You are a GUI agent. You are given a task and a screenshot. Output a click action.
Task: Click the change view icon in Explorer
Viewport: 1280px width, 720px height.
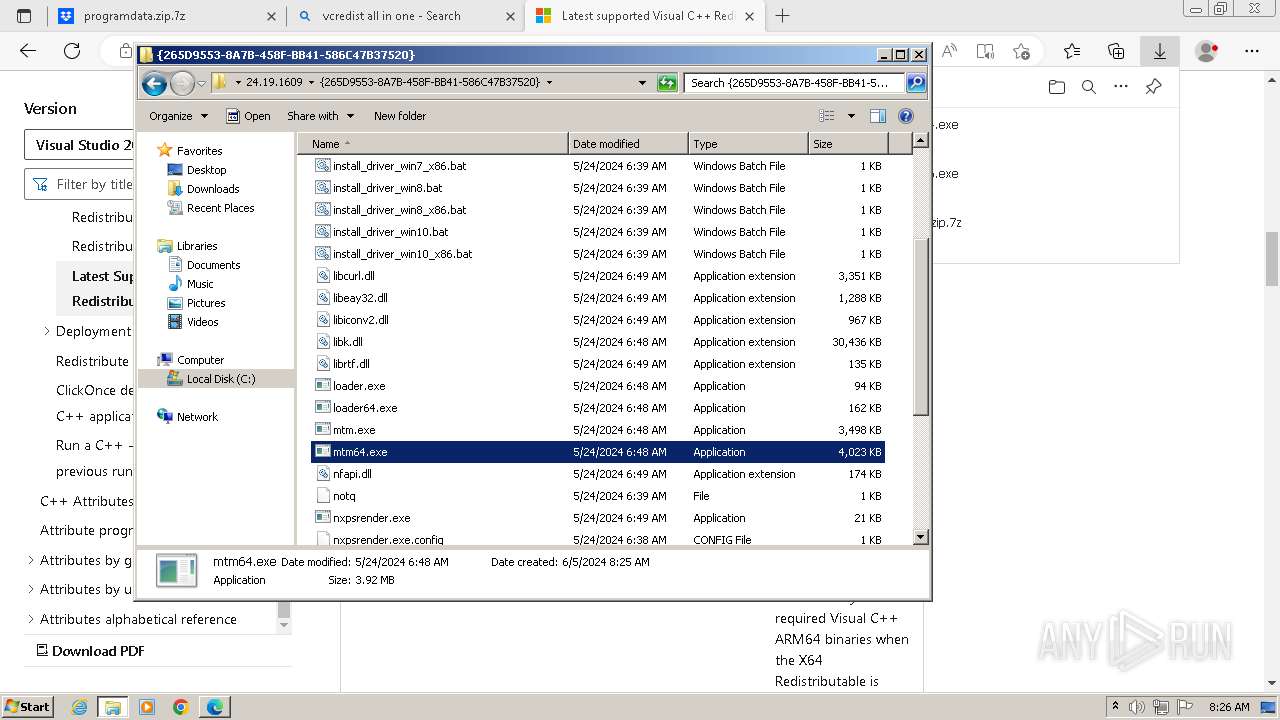point(826,116)
